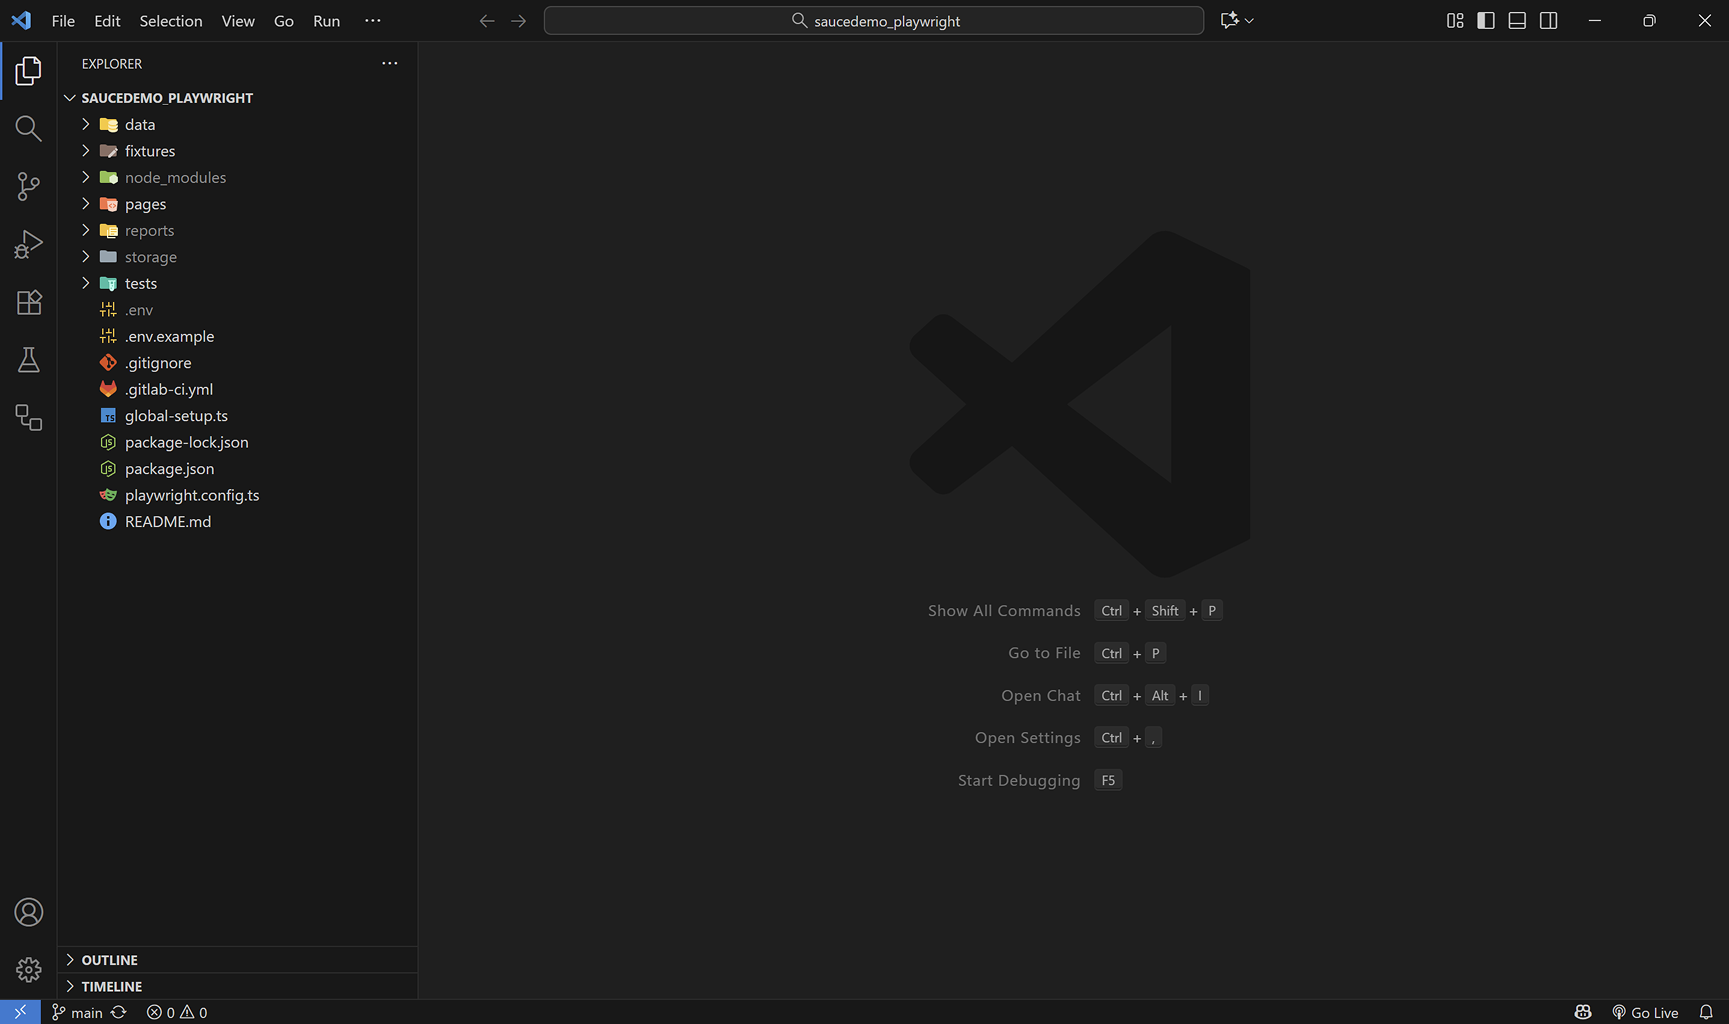Open the Extensions view
This screenshot has width=1729, height=1024.
click(28, 302)
